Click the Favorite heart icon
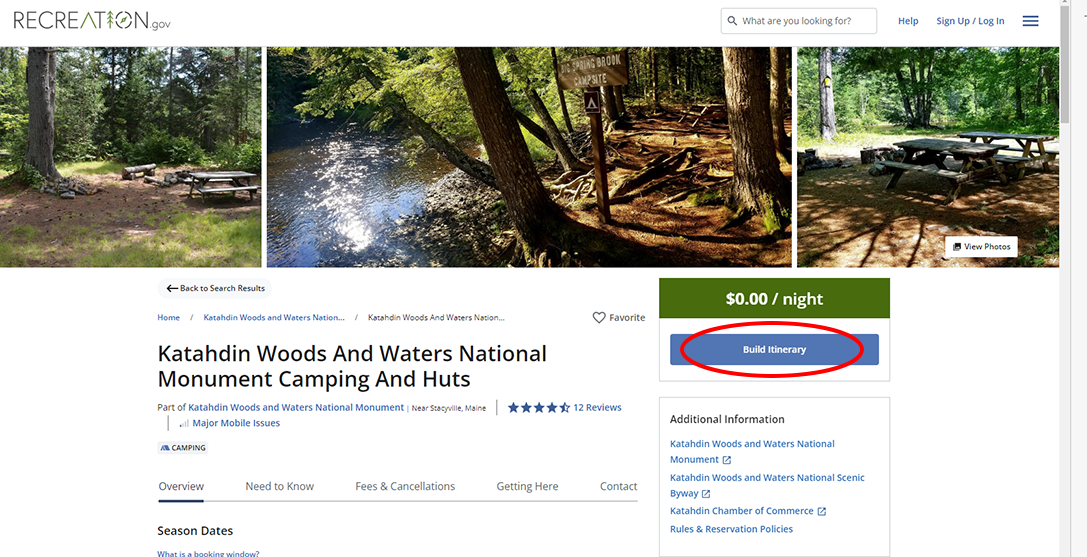1087x557 pixels. click(599, 318)
